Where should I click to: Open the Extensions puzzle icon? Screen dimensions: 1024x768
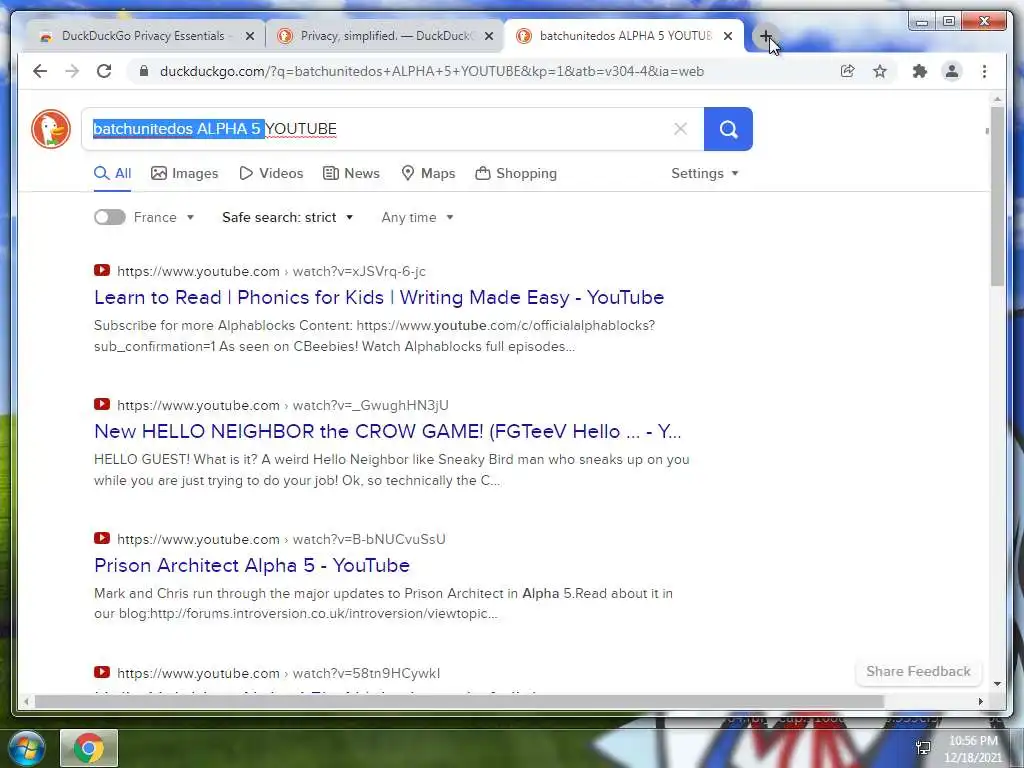[x=920, y=71]
